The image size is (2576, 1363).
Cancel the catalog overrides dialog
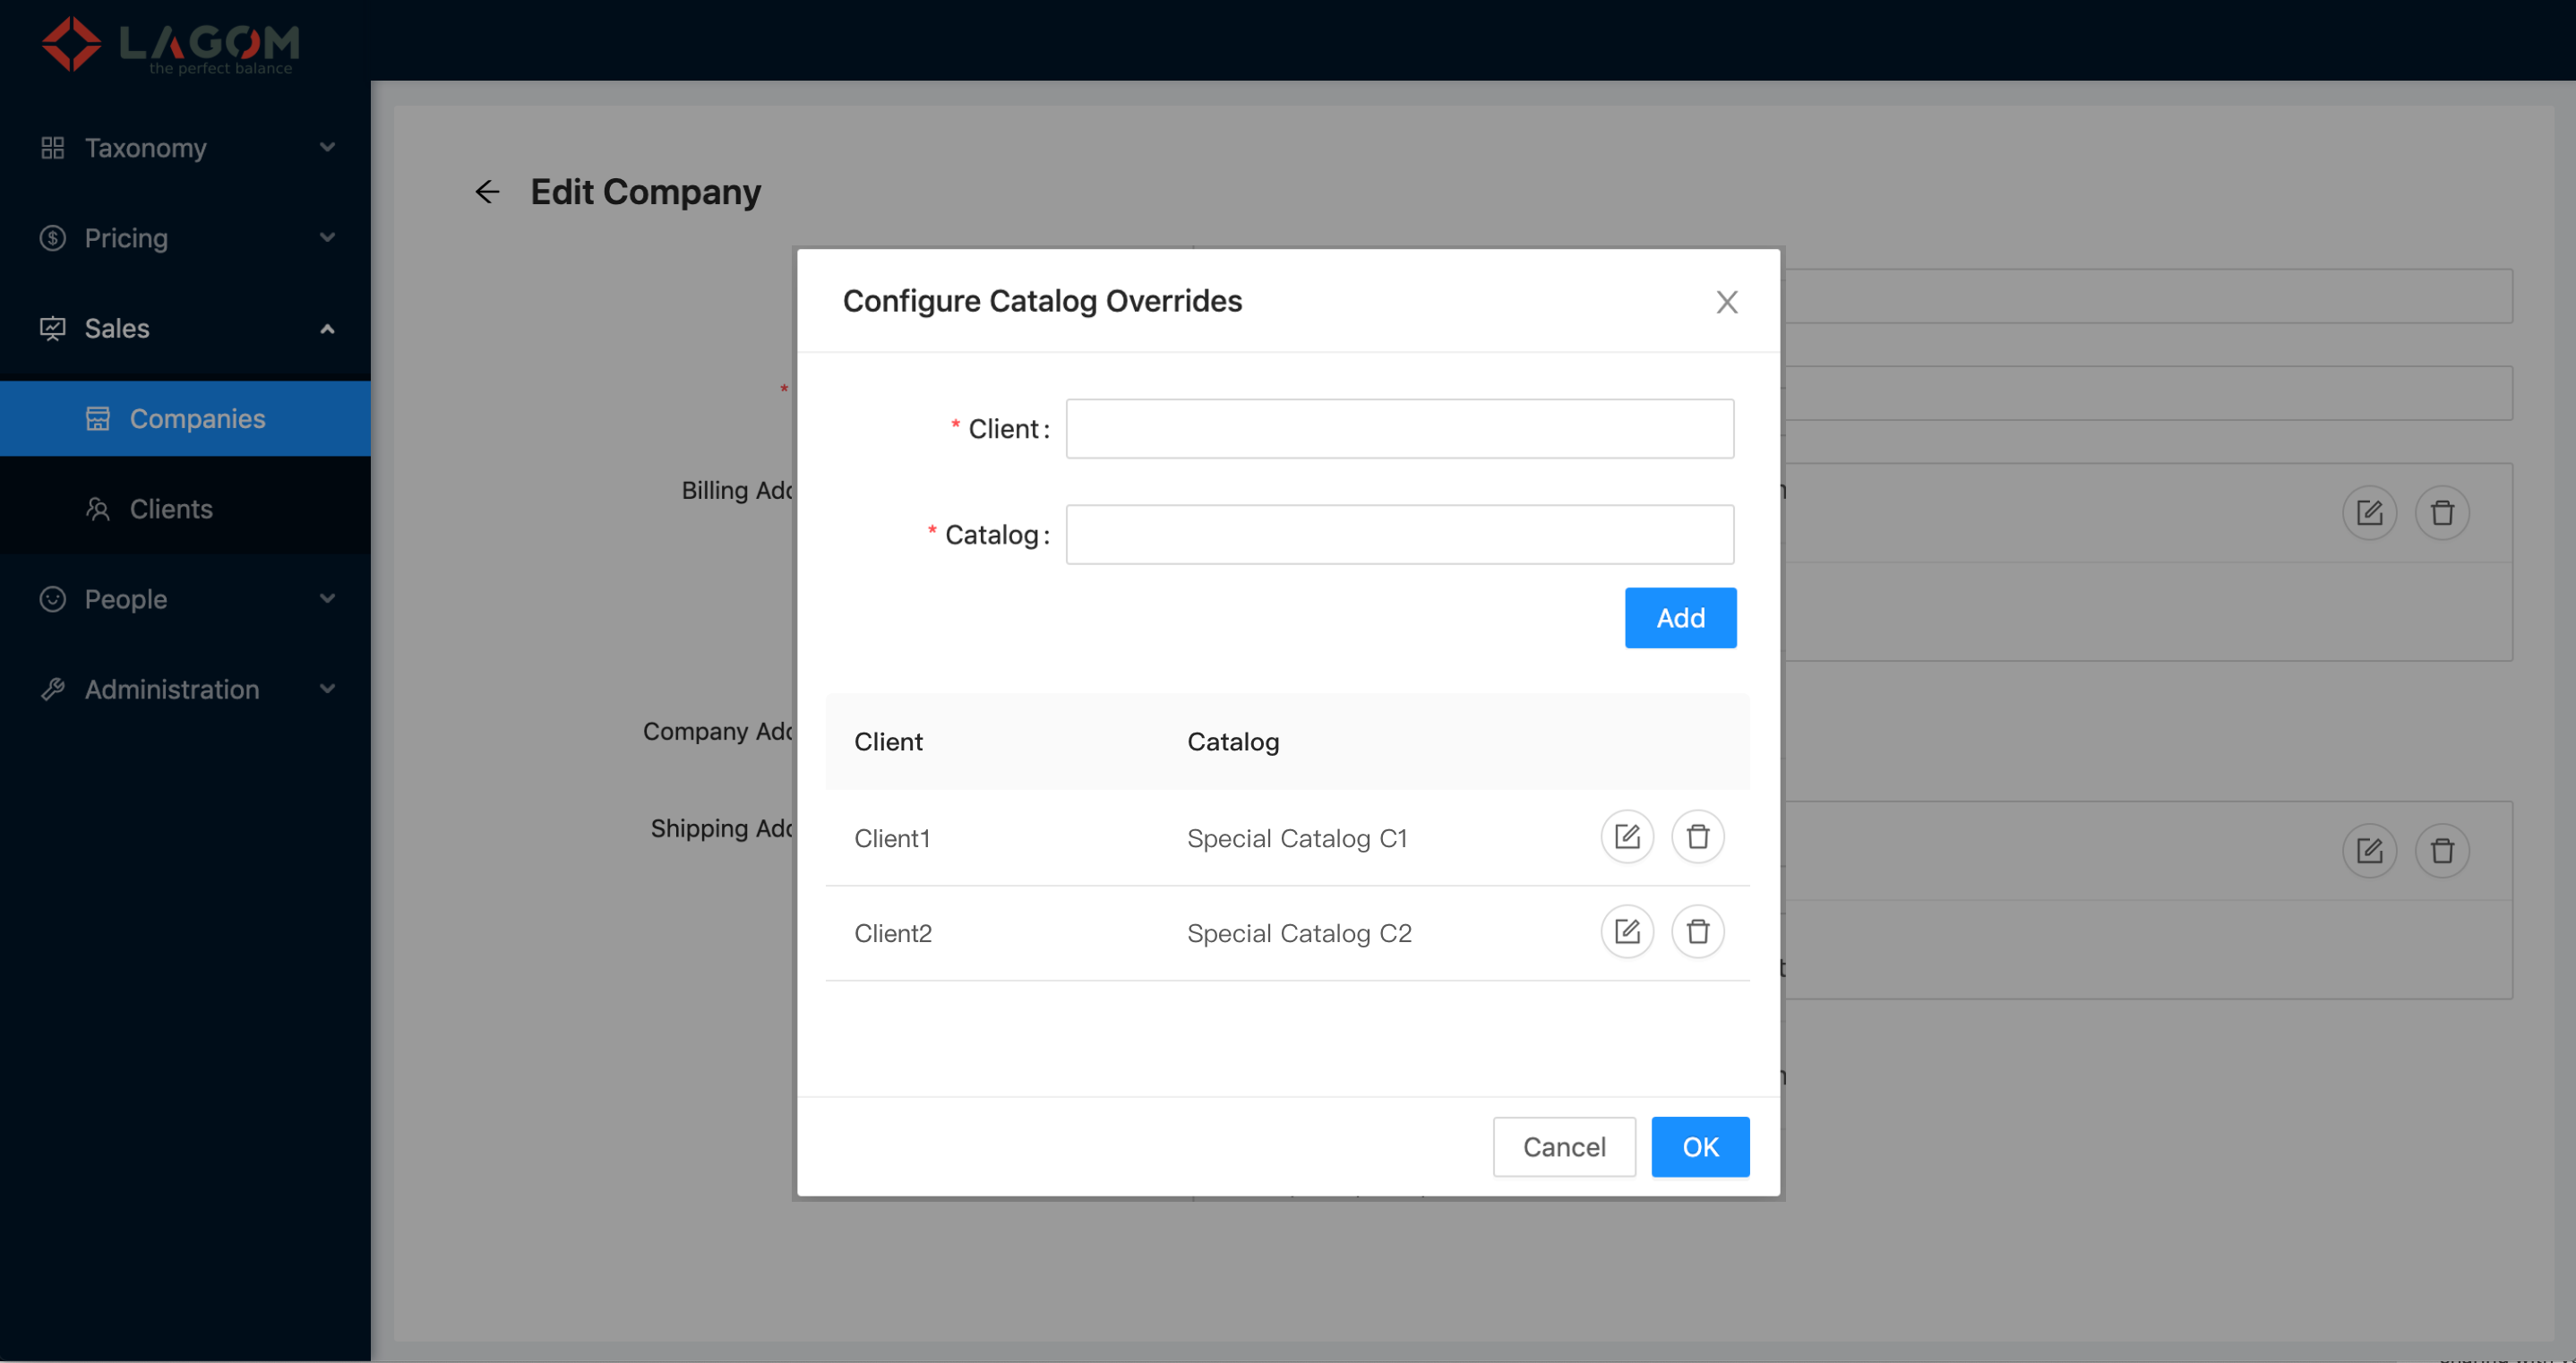[1563, 1147]
